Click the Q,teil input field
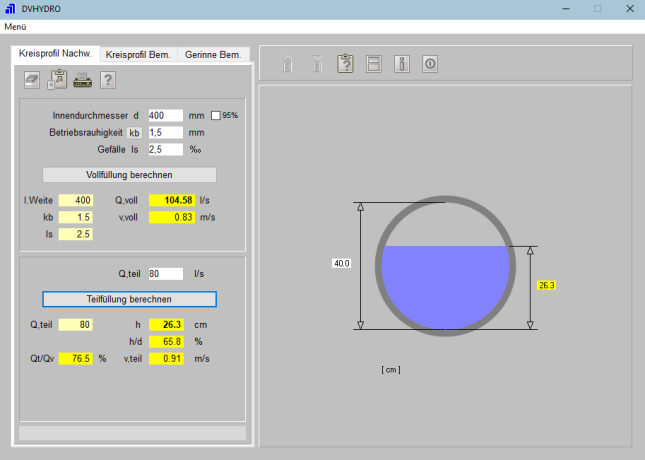Screen dimensions: 645x460 click(165, 273)
